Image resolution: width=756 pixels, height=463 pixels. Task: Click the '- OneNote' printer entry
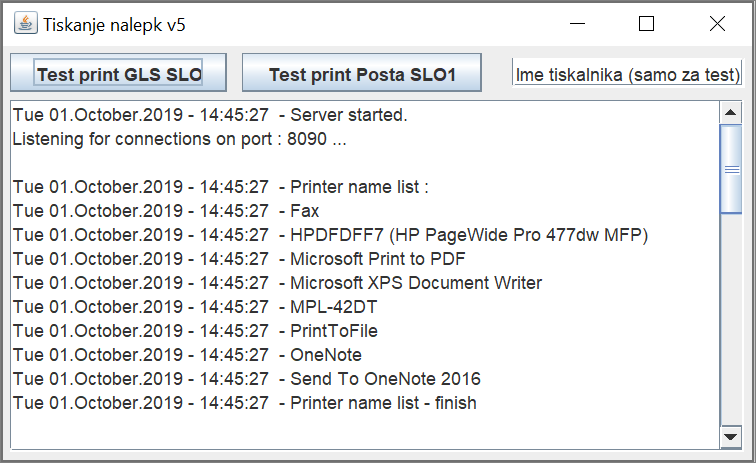187,355
